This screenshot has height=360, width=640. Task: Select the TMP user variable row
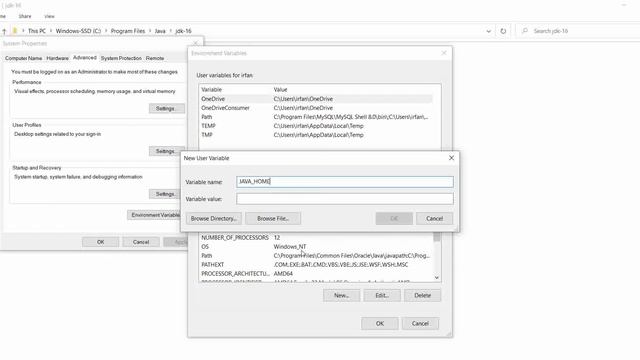coord(316,135)
